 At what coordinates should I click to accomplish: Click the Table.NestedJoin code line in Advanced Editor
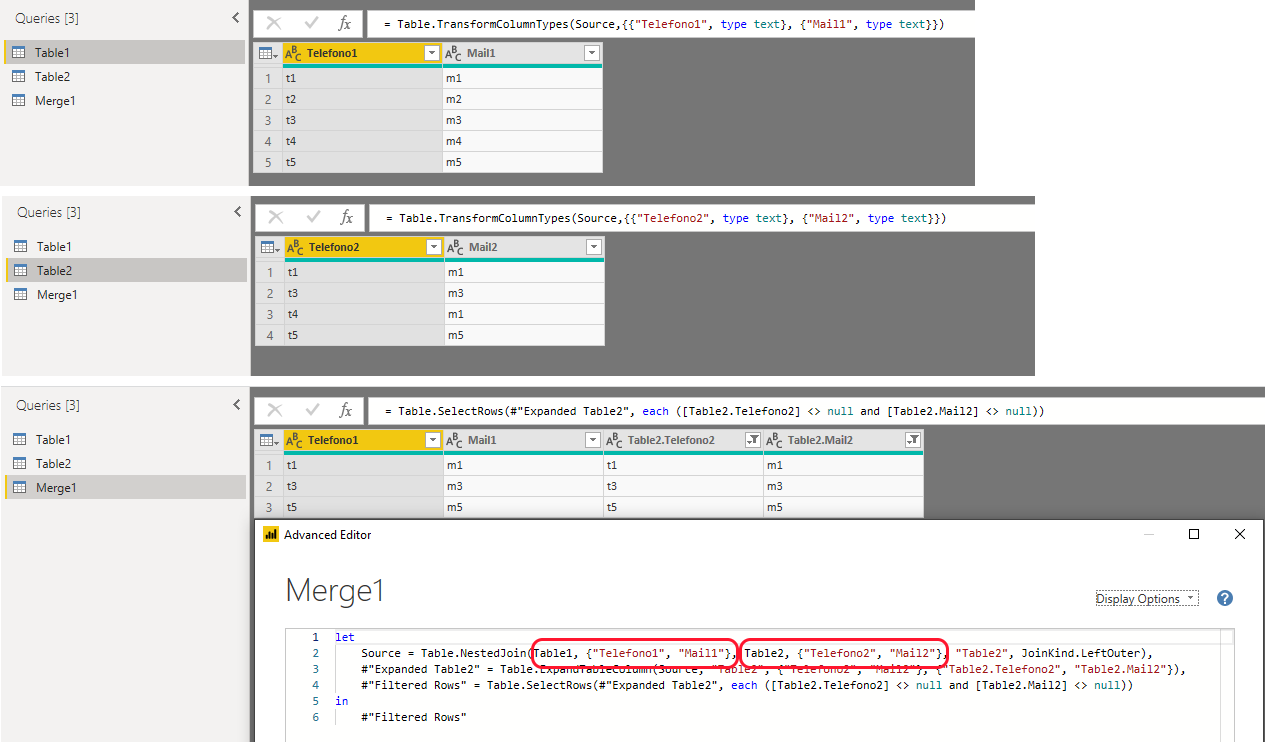(x=757, y=653)
